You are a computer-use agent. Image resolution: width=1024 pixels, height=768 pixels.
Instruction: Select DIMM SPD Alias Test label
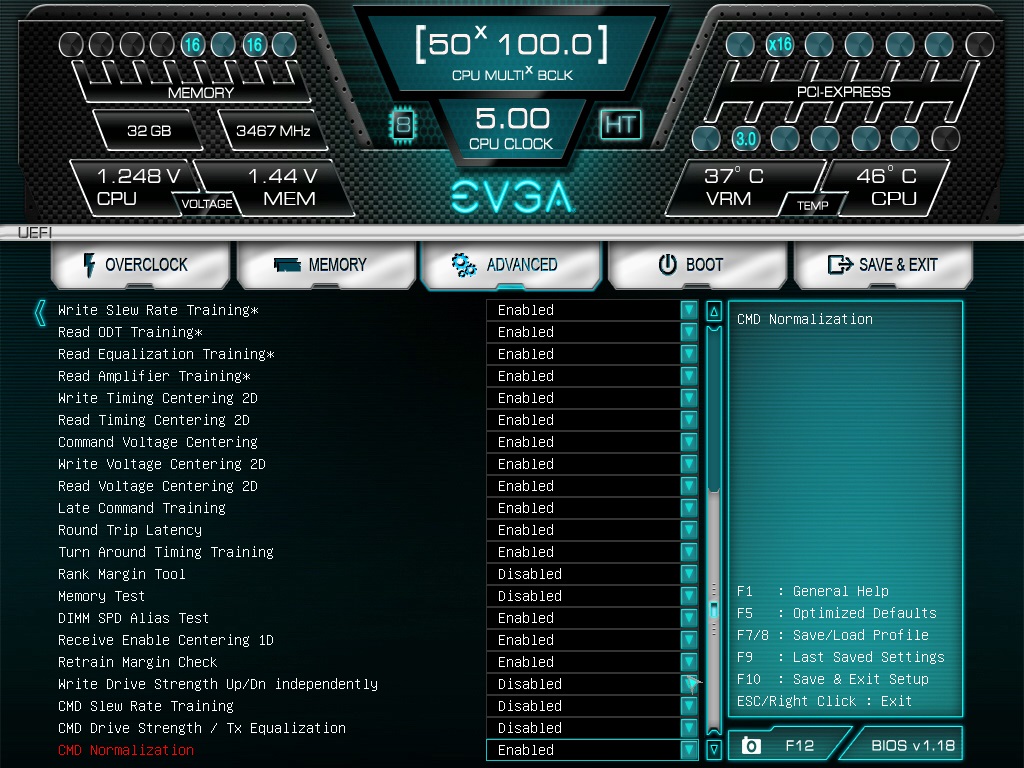click(x=133, y=618)
